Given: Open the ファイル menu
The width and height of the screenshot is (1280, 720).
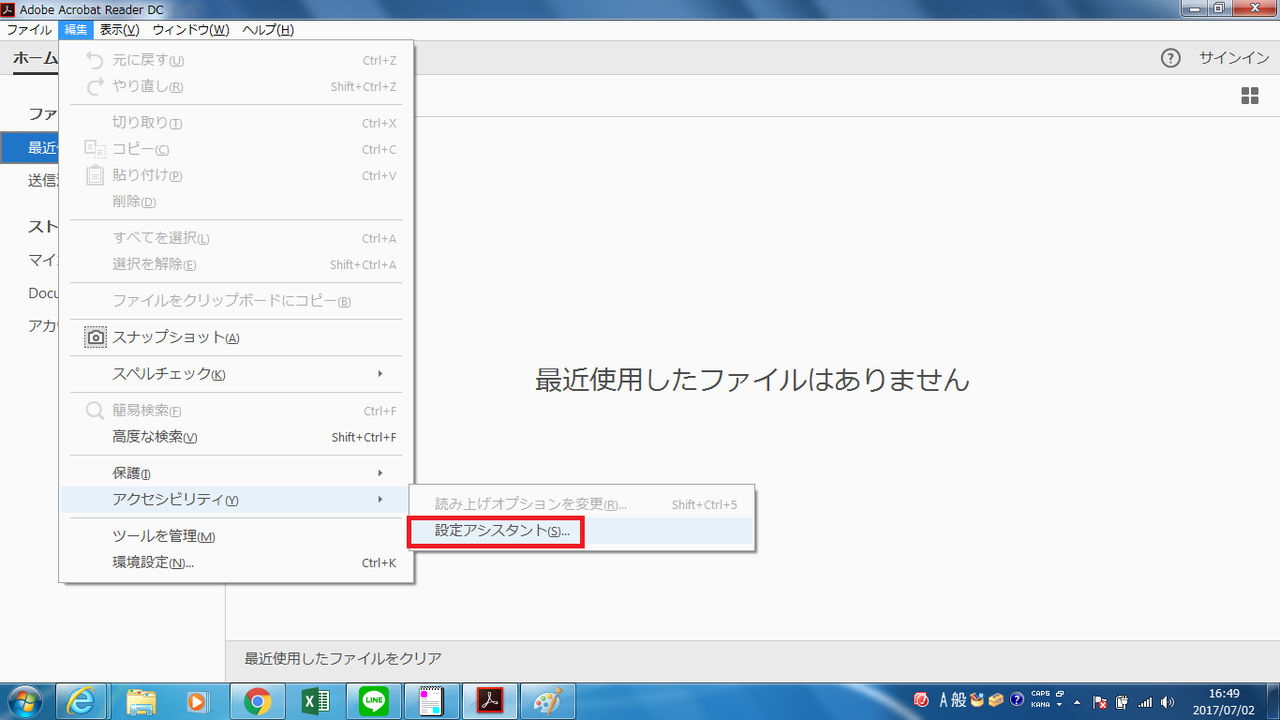Looking at the screenshot, I should pyautogui.click(x=29, y=30).
